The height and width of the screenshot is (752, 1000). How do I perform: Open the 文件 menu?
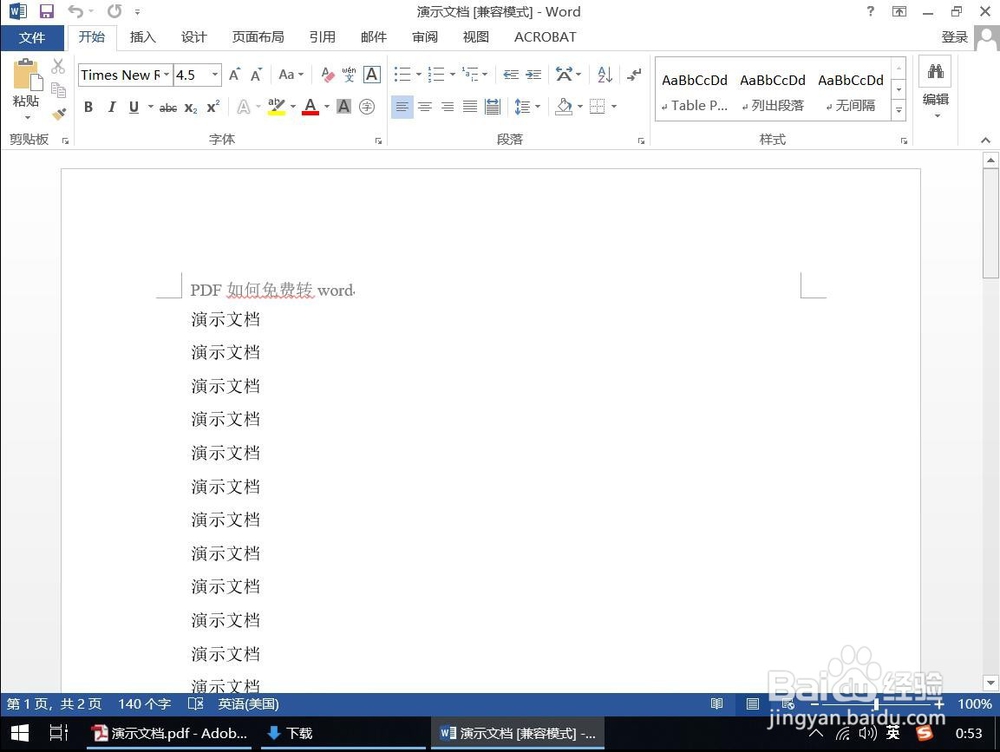(x=32, y=37)
